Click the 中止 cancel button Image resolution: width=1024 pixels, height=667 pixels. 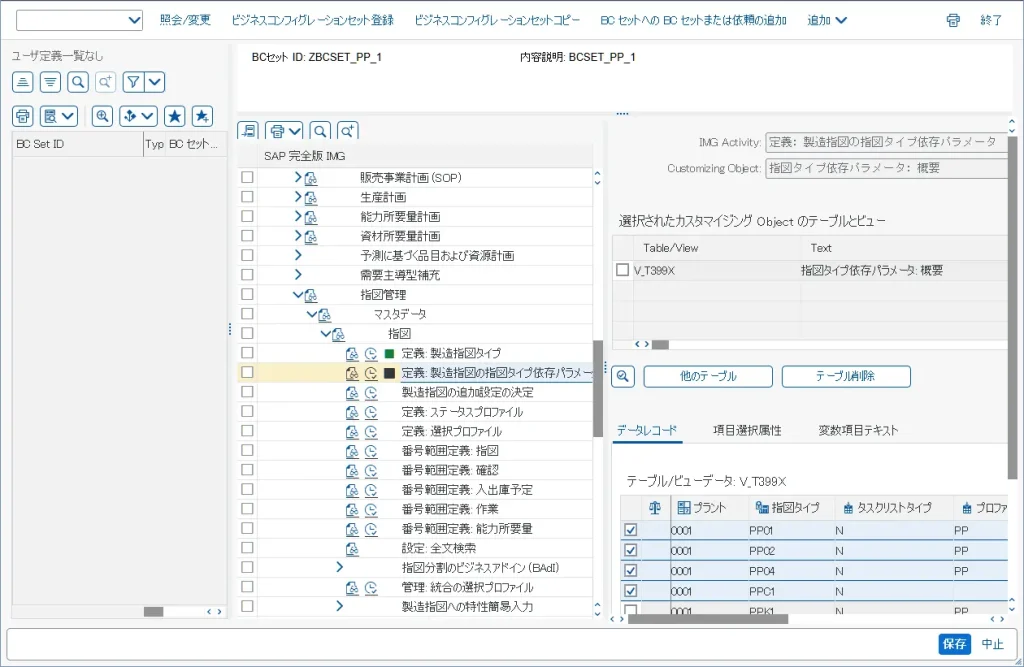click(x=993, y=644)
